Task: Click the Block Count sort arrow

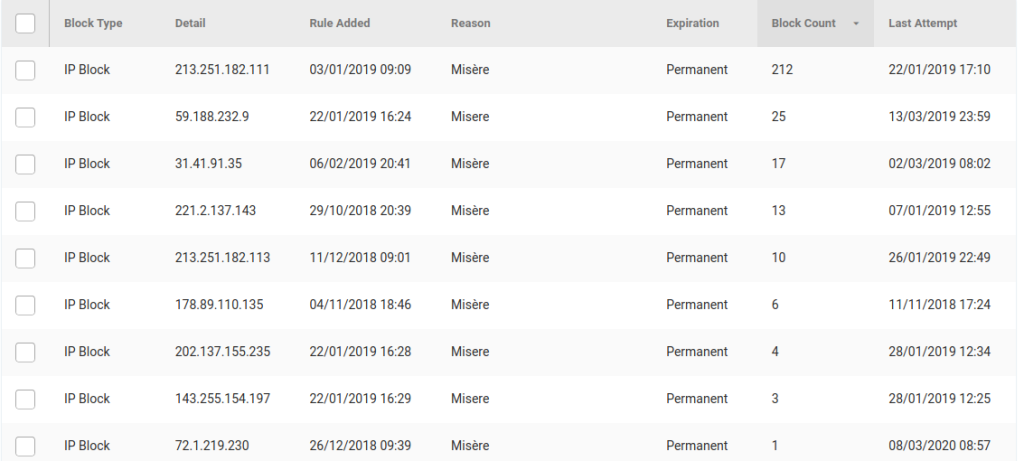Action: click(x=856, y=24)
